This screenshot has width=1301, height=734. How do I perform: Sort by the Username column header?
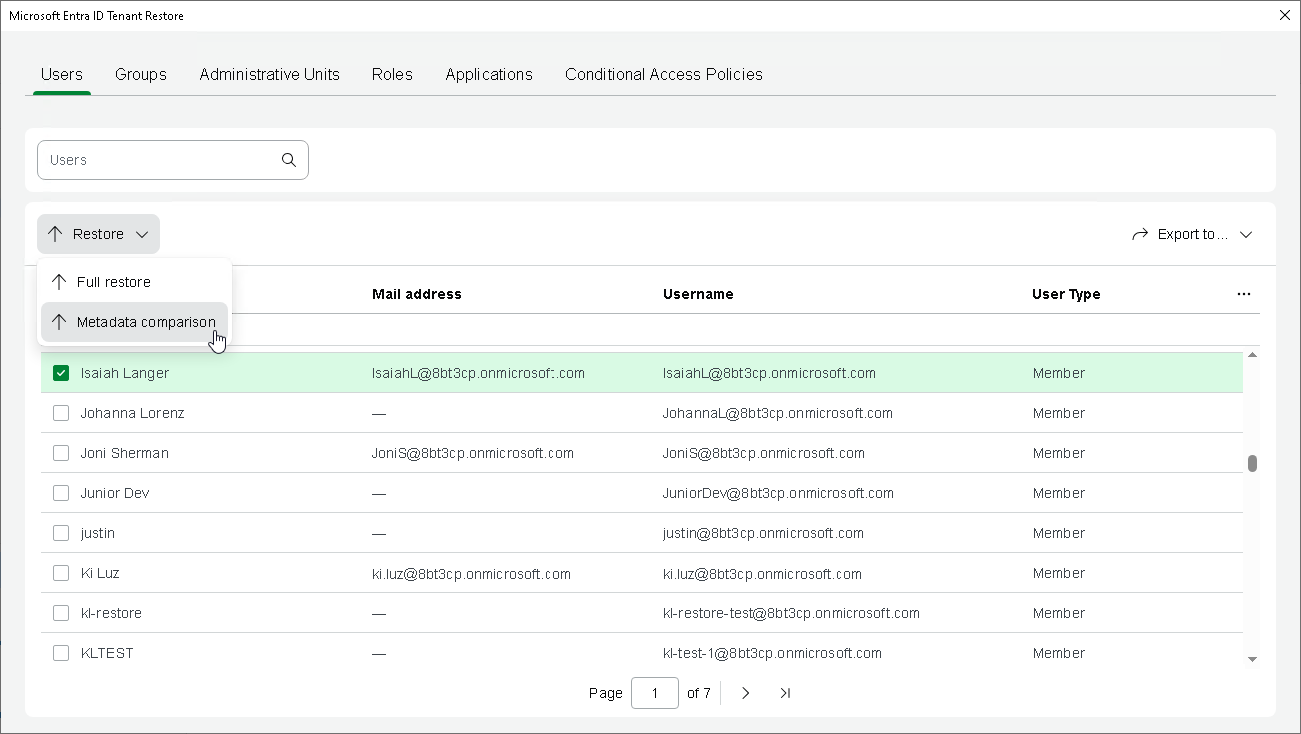click(x=698, y=294)
